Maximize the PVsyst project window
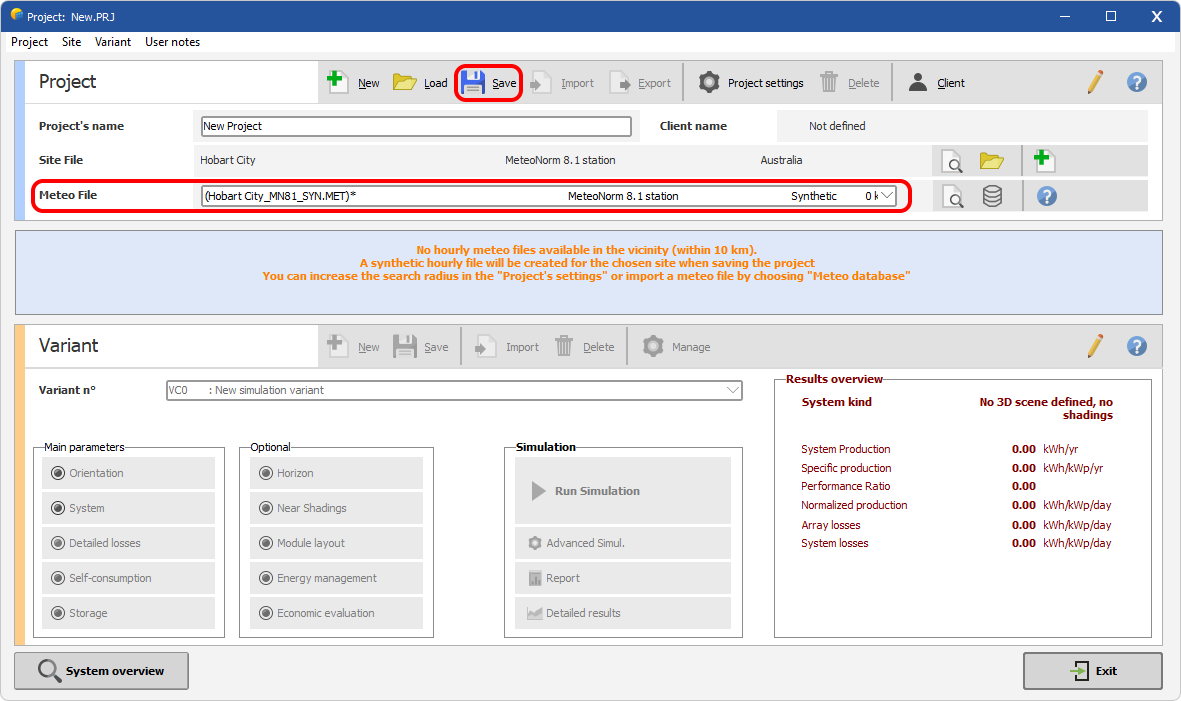Image resolution: width=1181 pixels, height=701 pixels. coord(1110,16)
